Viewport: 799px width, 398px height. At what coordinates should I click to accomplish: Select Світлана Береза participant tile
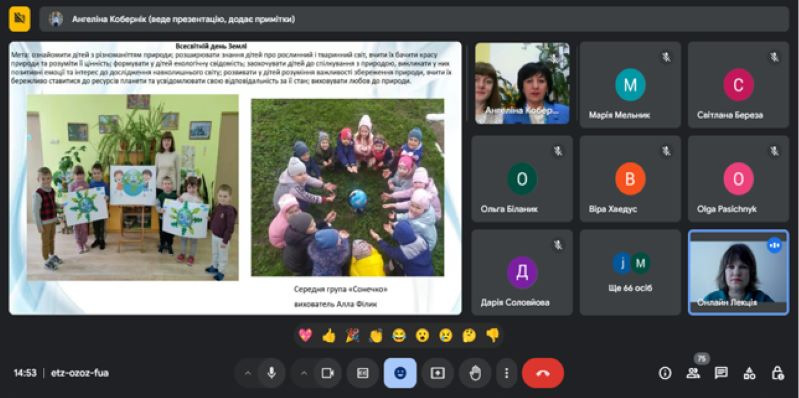[738, 85]
